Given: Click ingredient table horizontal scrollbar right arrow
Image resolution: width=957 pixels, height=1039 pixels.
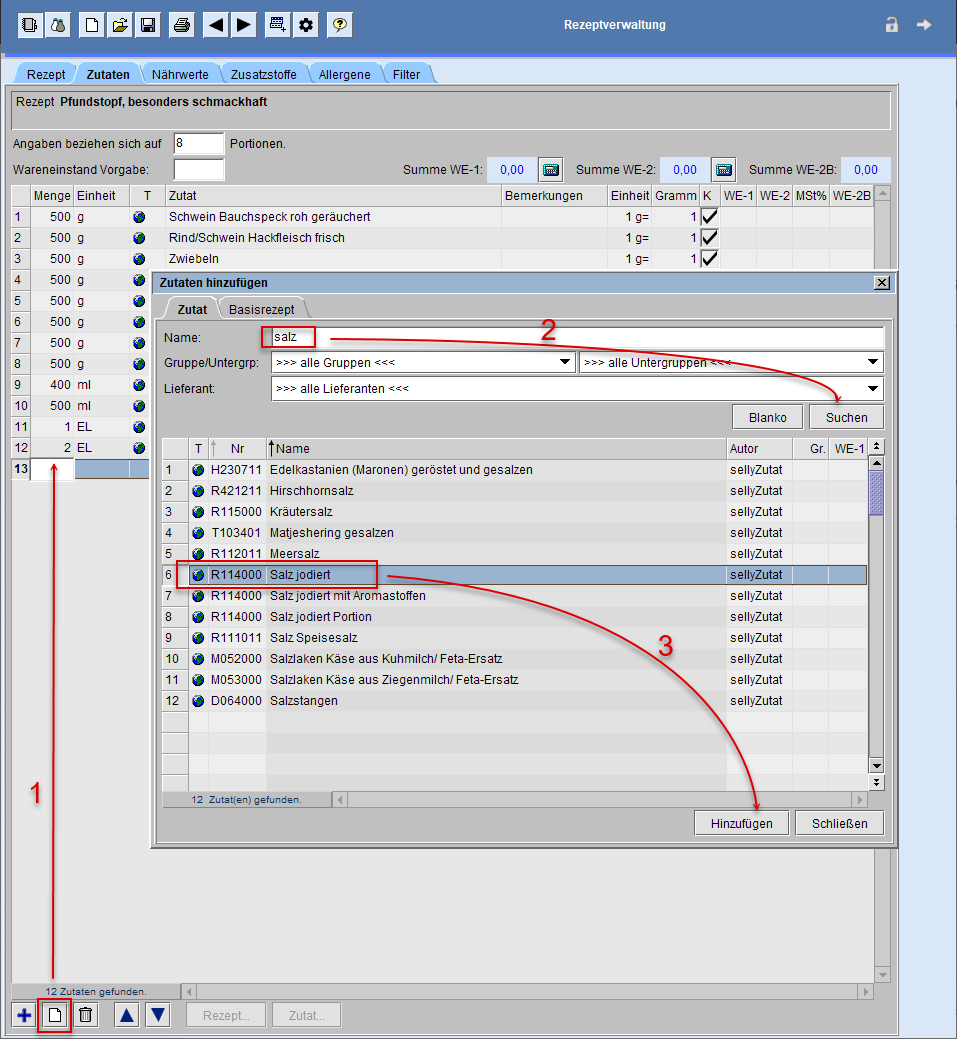Looking at the screenshot, I should tap(865, 992).
